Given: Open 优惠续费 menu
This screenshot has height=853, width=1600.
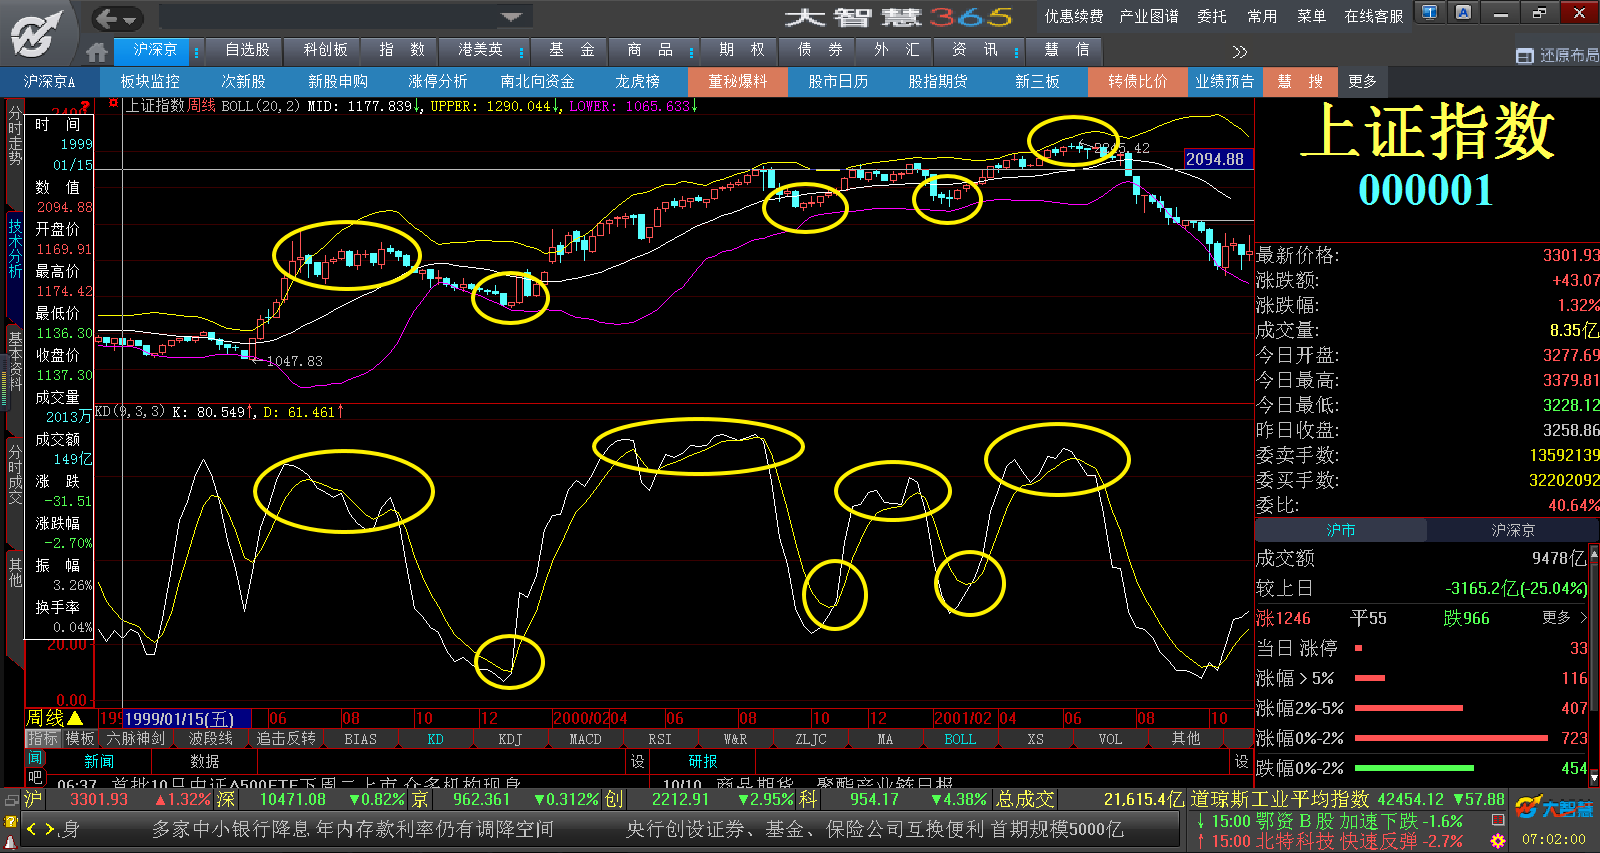Looking at the screenshot, I should click(1074, 16).
